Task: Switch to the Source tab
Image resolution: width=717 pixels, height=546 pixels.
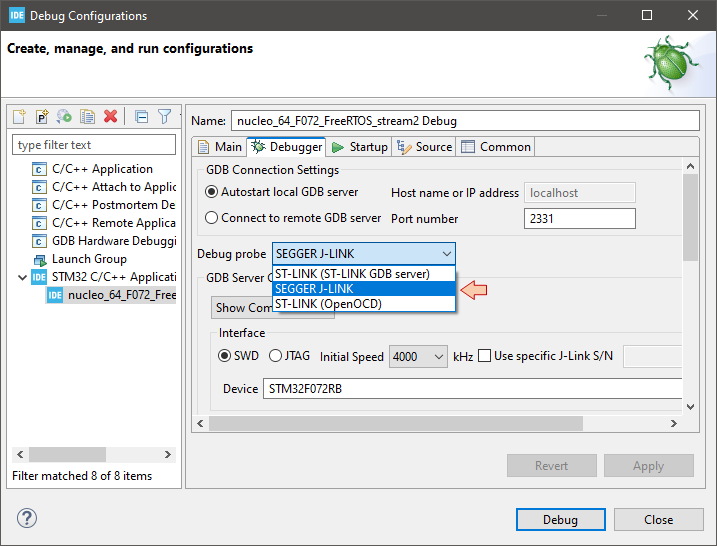Action: 424,147
